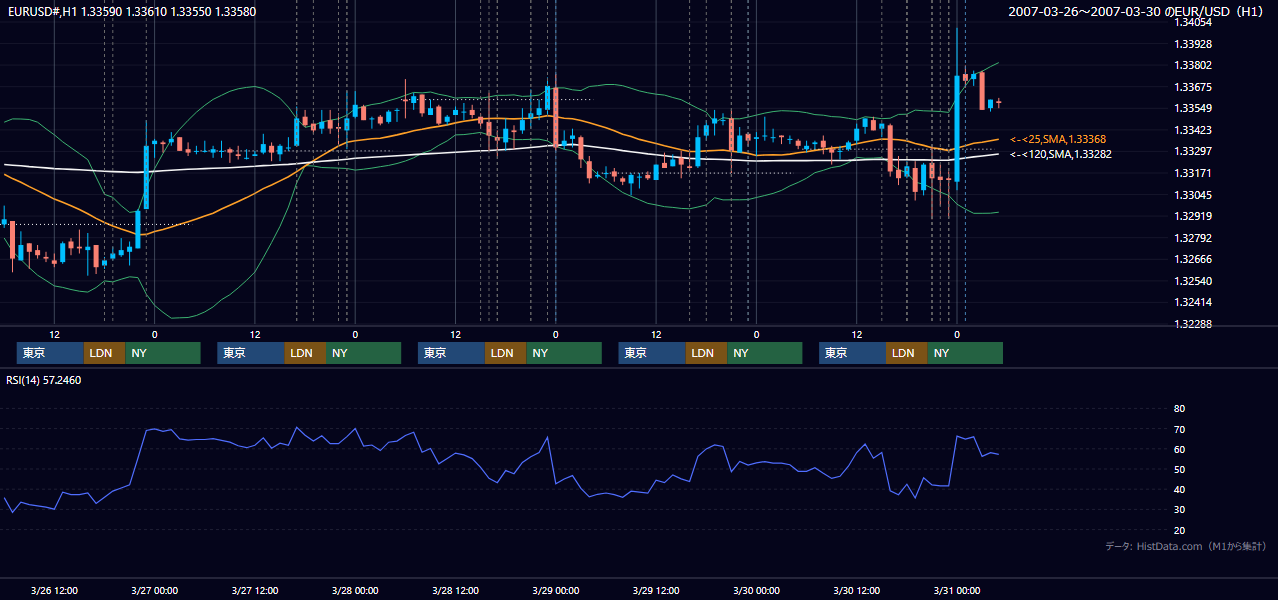Click price label 1.34054
The image size is (1278, 600).
[1193, 22]
